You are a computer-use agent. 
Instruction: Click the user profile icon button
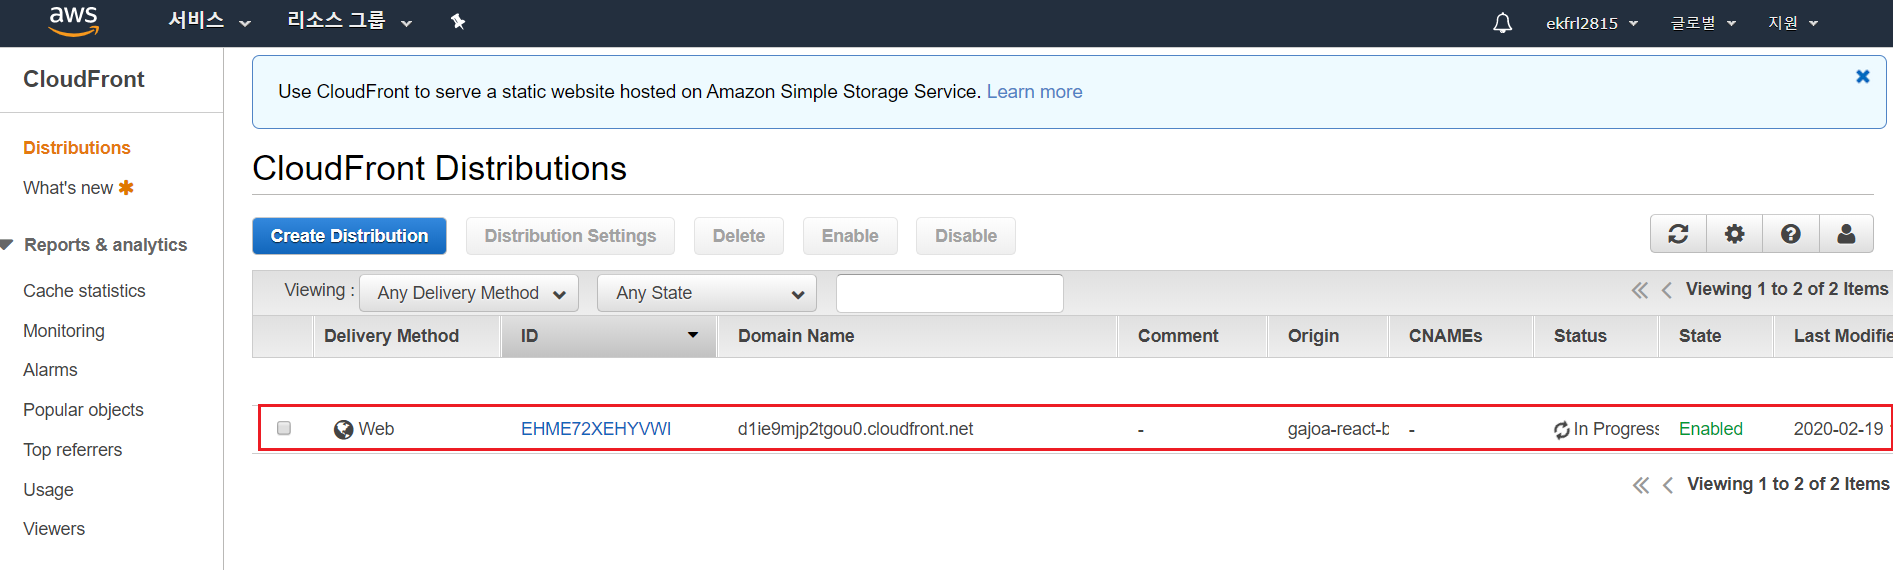[1846, 234]
